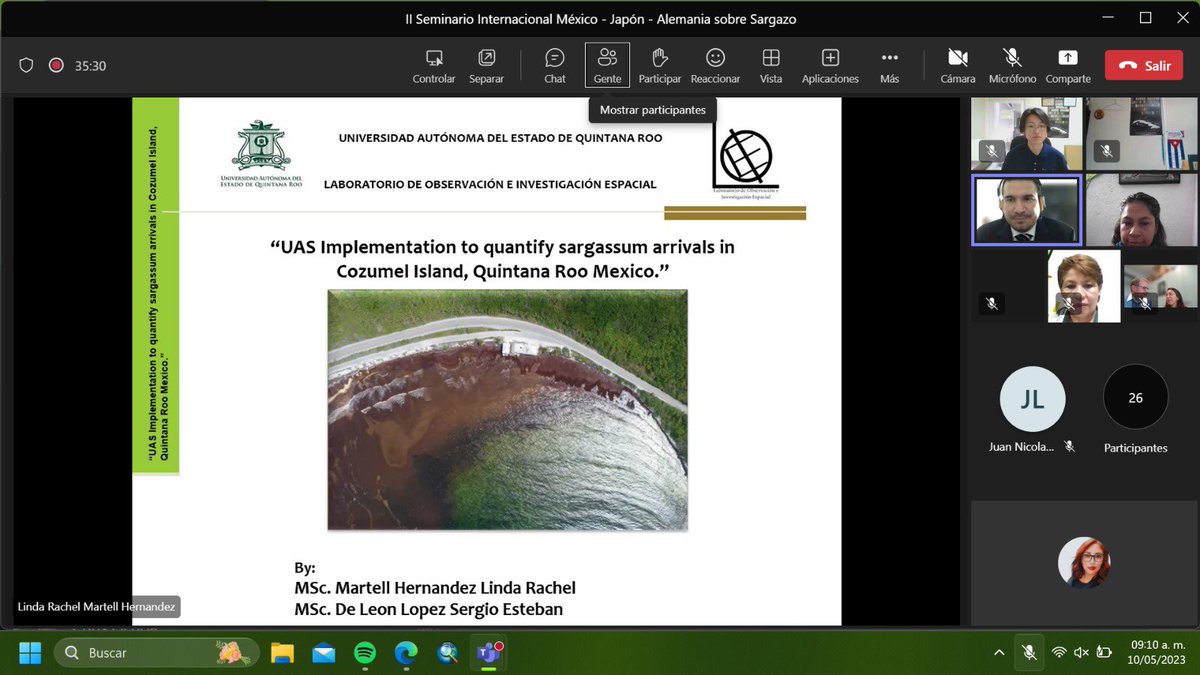This screenshot has height=675, width=1200.
Task: Select the Controlar option in the meeting toolbar
Action: click(x=433, y=65)
